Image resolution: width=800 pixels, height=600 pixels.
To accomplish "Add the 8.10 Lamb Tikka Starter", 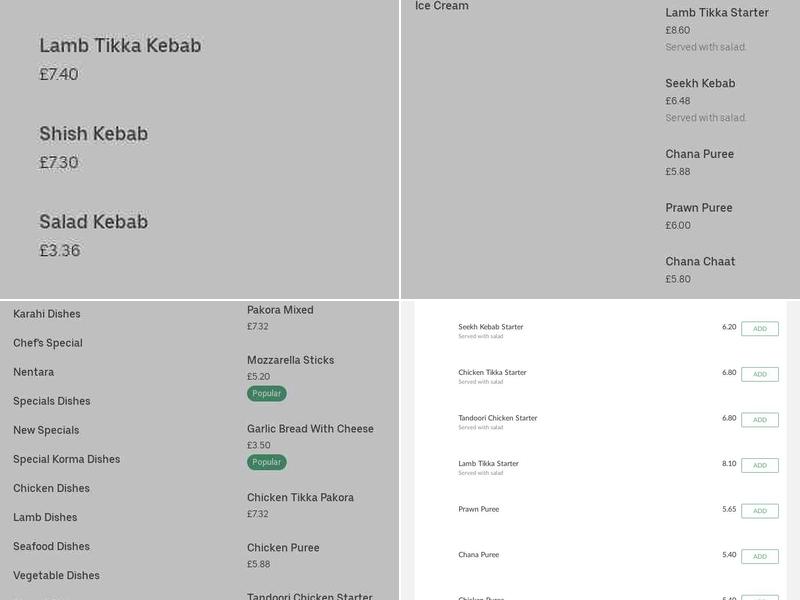I will (759, 465).
